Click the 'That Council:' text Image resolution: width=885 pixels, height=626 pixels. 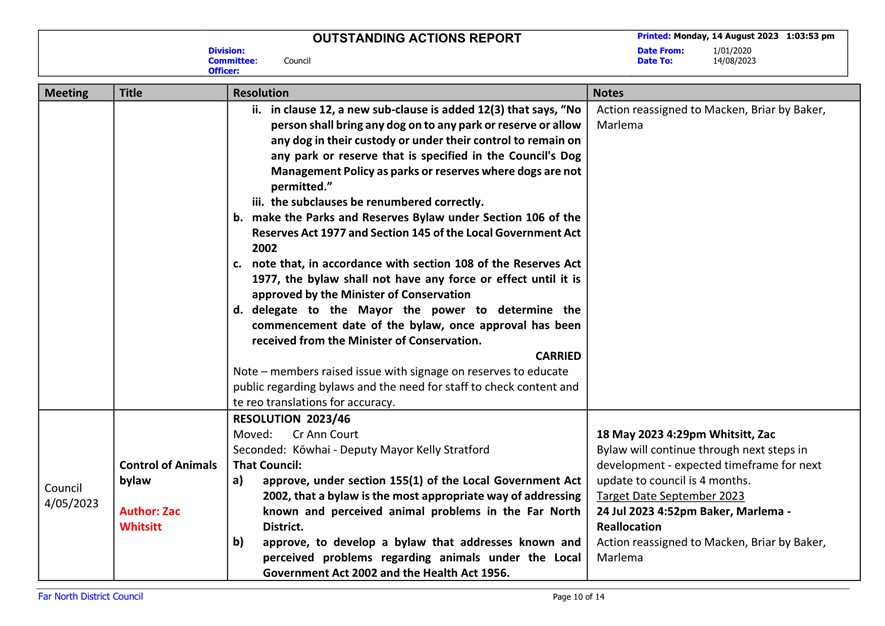pyautogui.click(x=268, y=465)
